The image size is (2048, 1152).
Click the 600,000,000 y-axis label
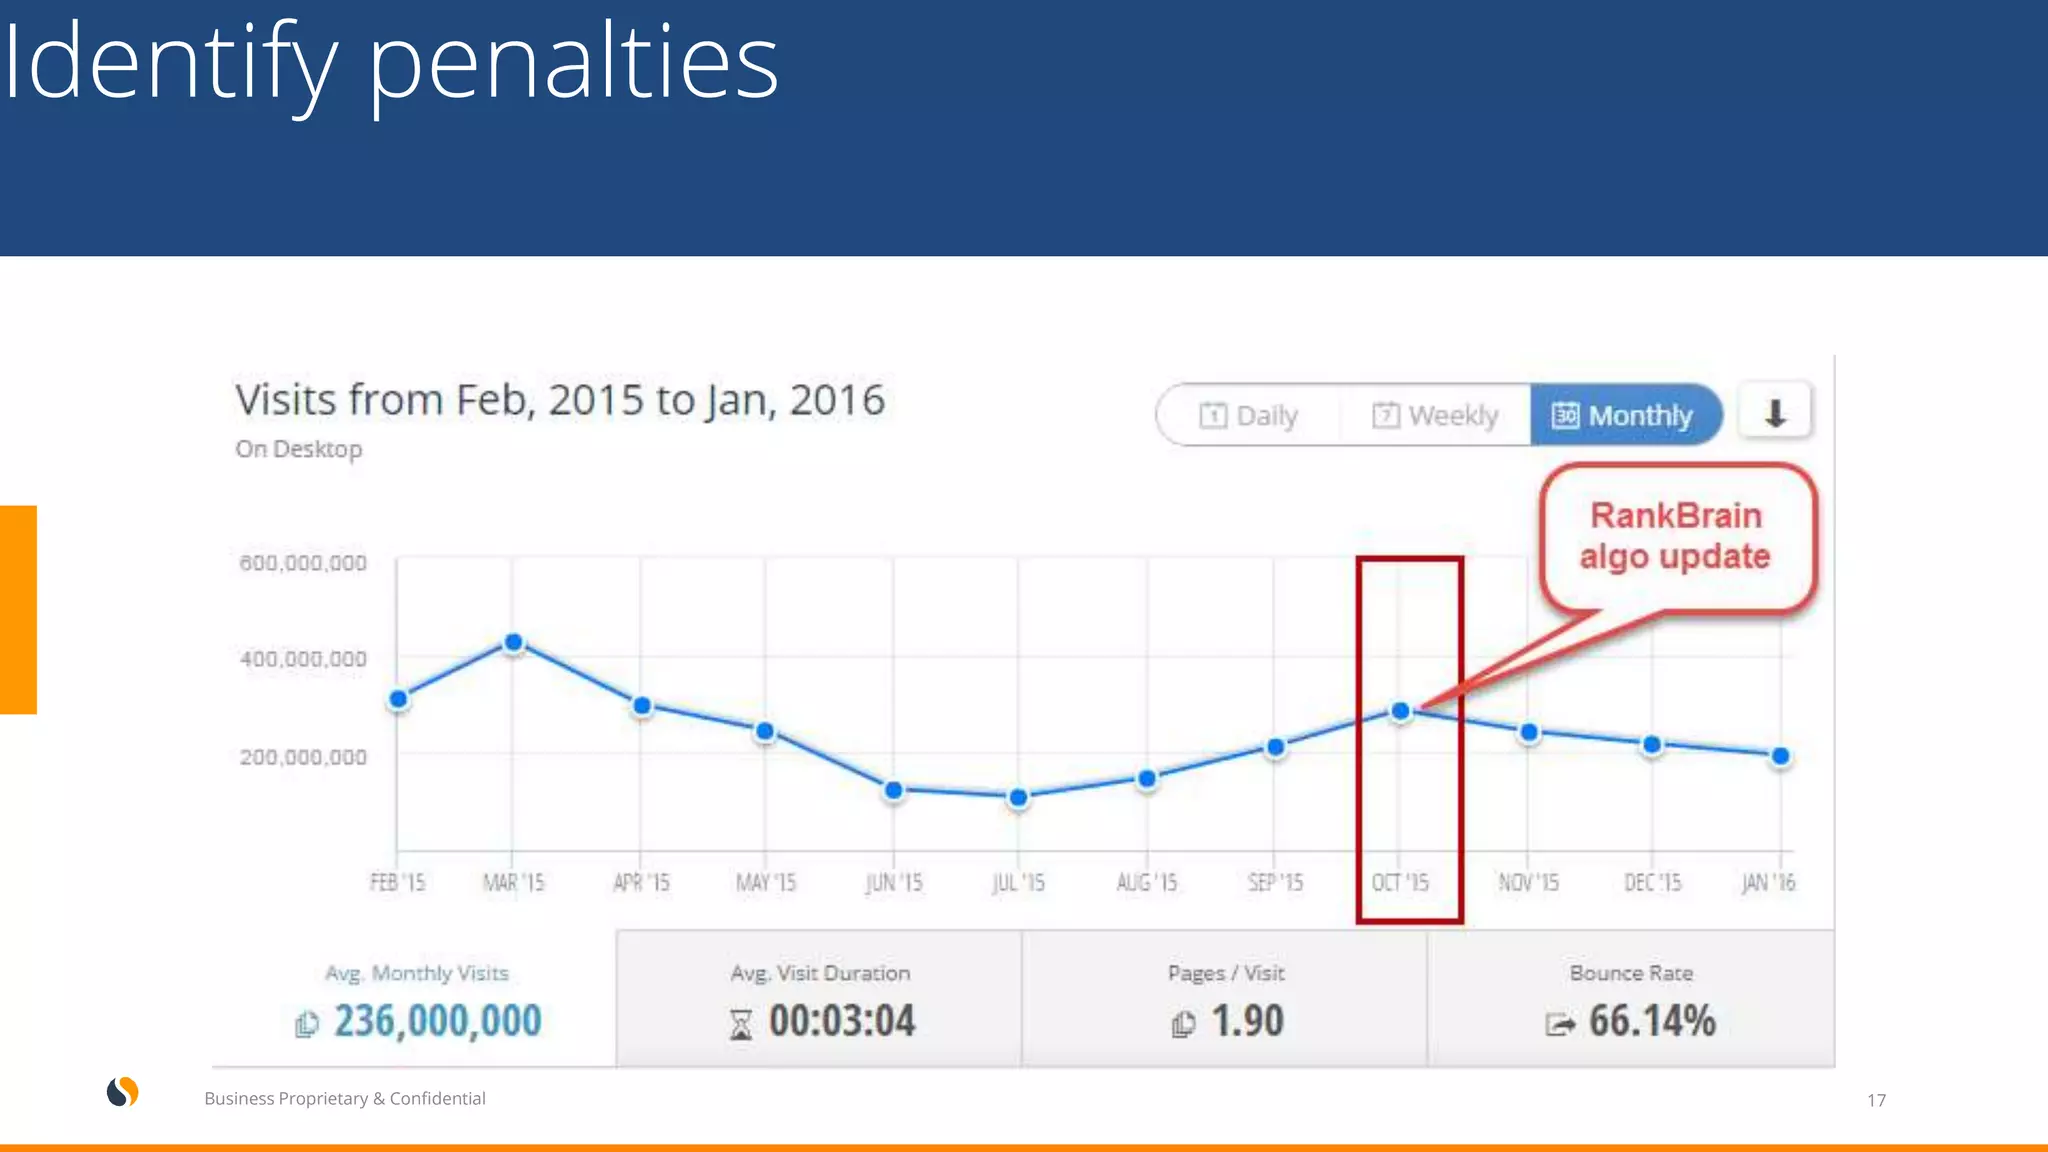coord(303,563)
